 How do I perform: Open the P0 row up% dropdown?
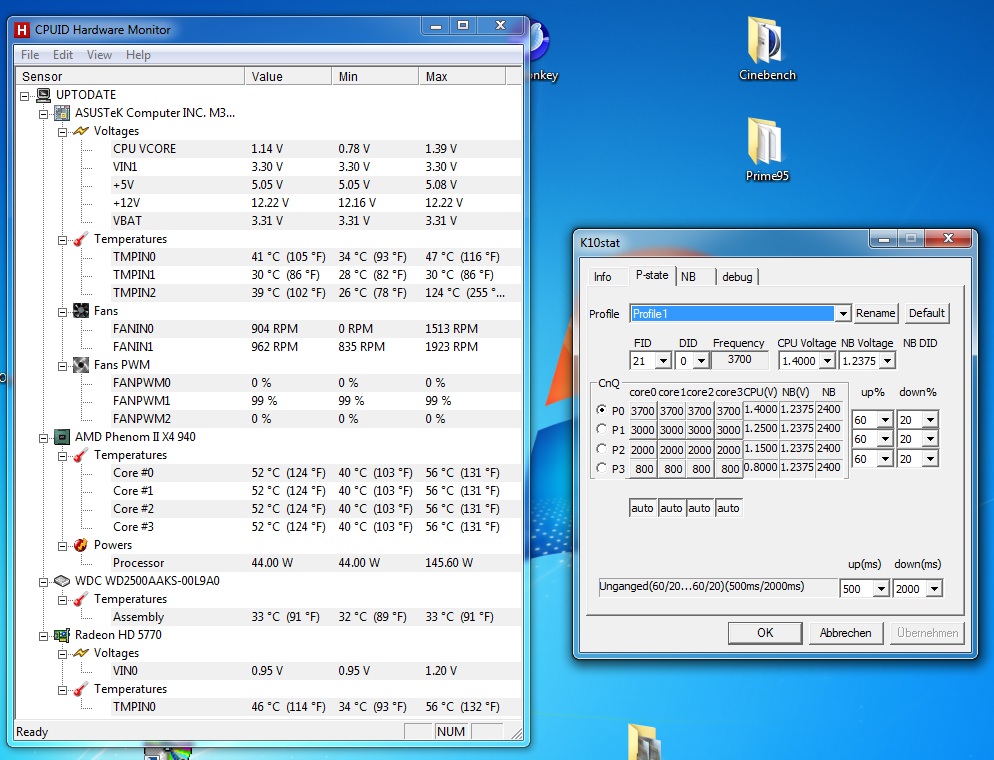(x=886, y=420)
